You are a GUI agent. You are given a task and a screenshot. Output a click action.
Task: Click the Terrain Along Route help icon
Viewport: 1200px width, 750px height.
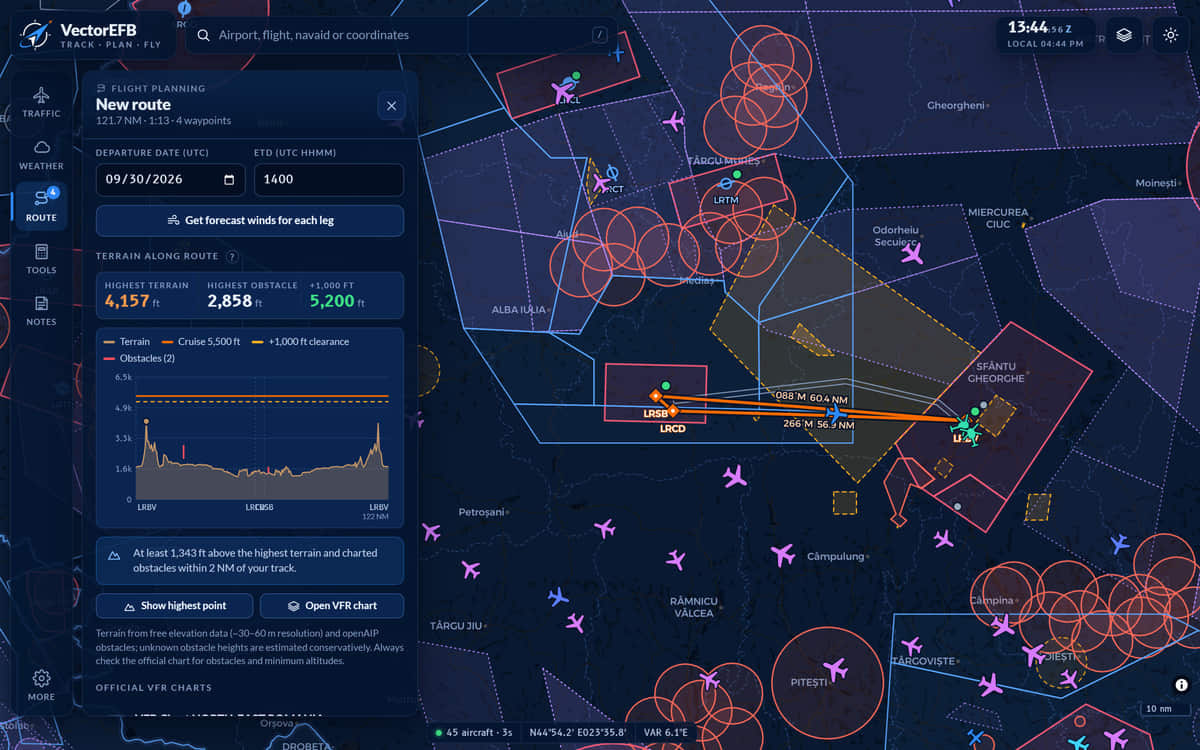pos(232,257)
